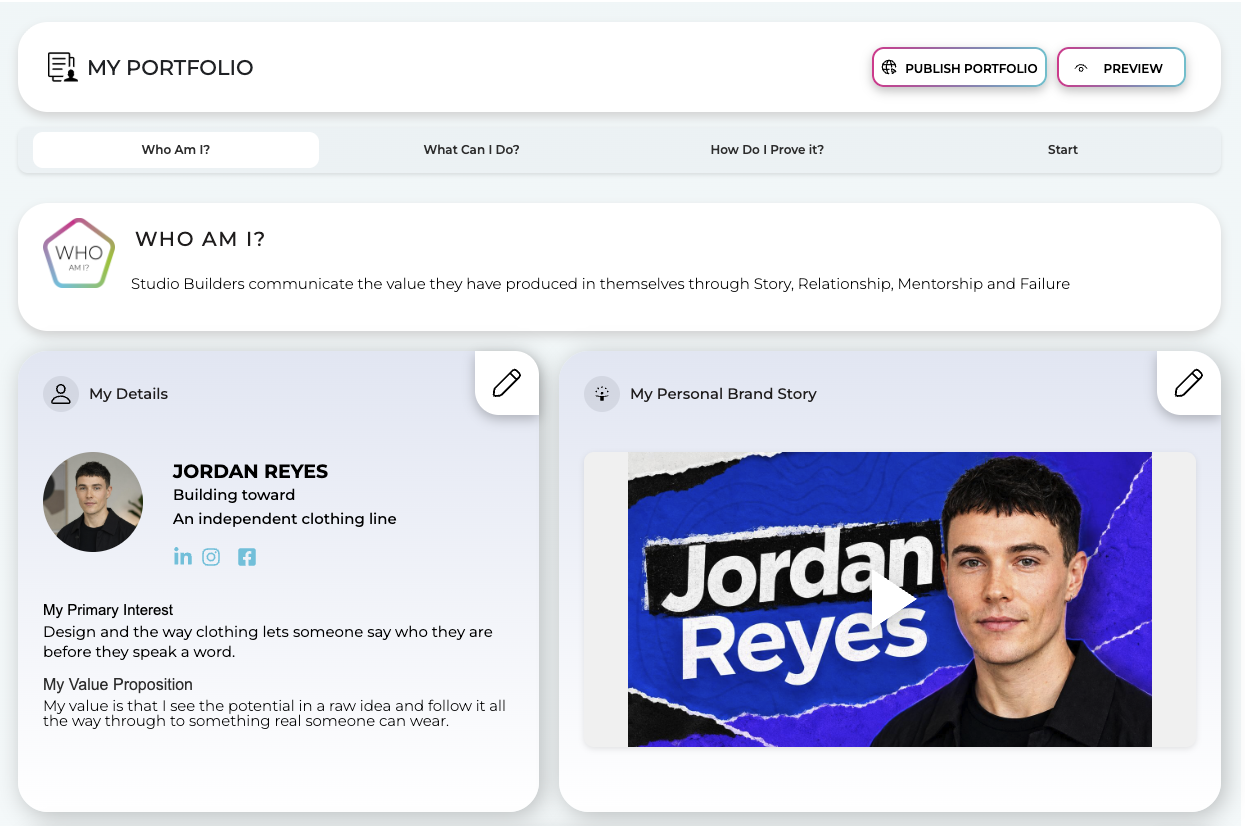Click the My Portfolio document icon
The width and height of the screenshot is (1245, 826).
[x=63, y=67]
